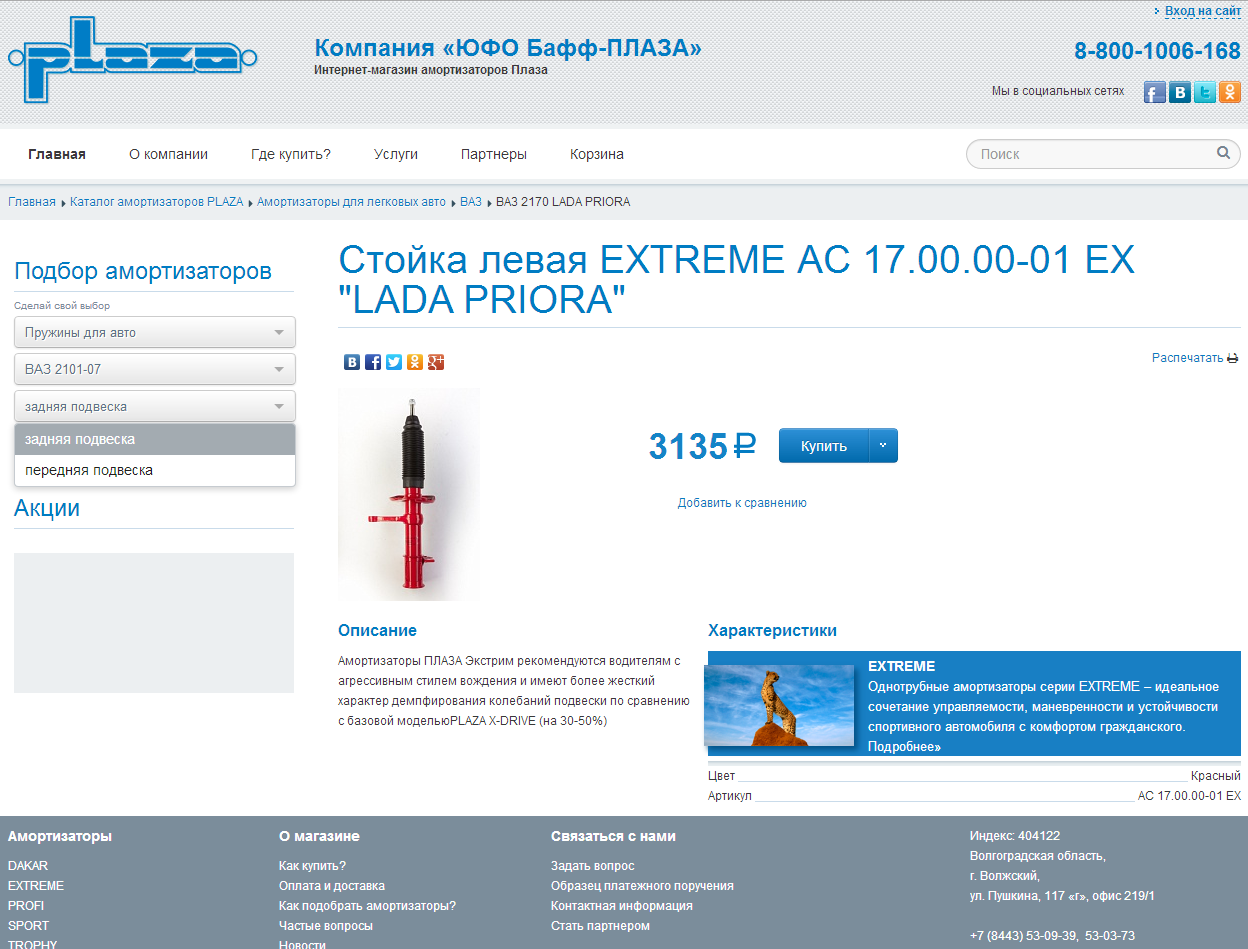
Task: Click the printer icon next to Распечатать
Action: [1233, 358]
